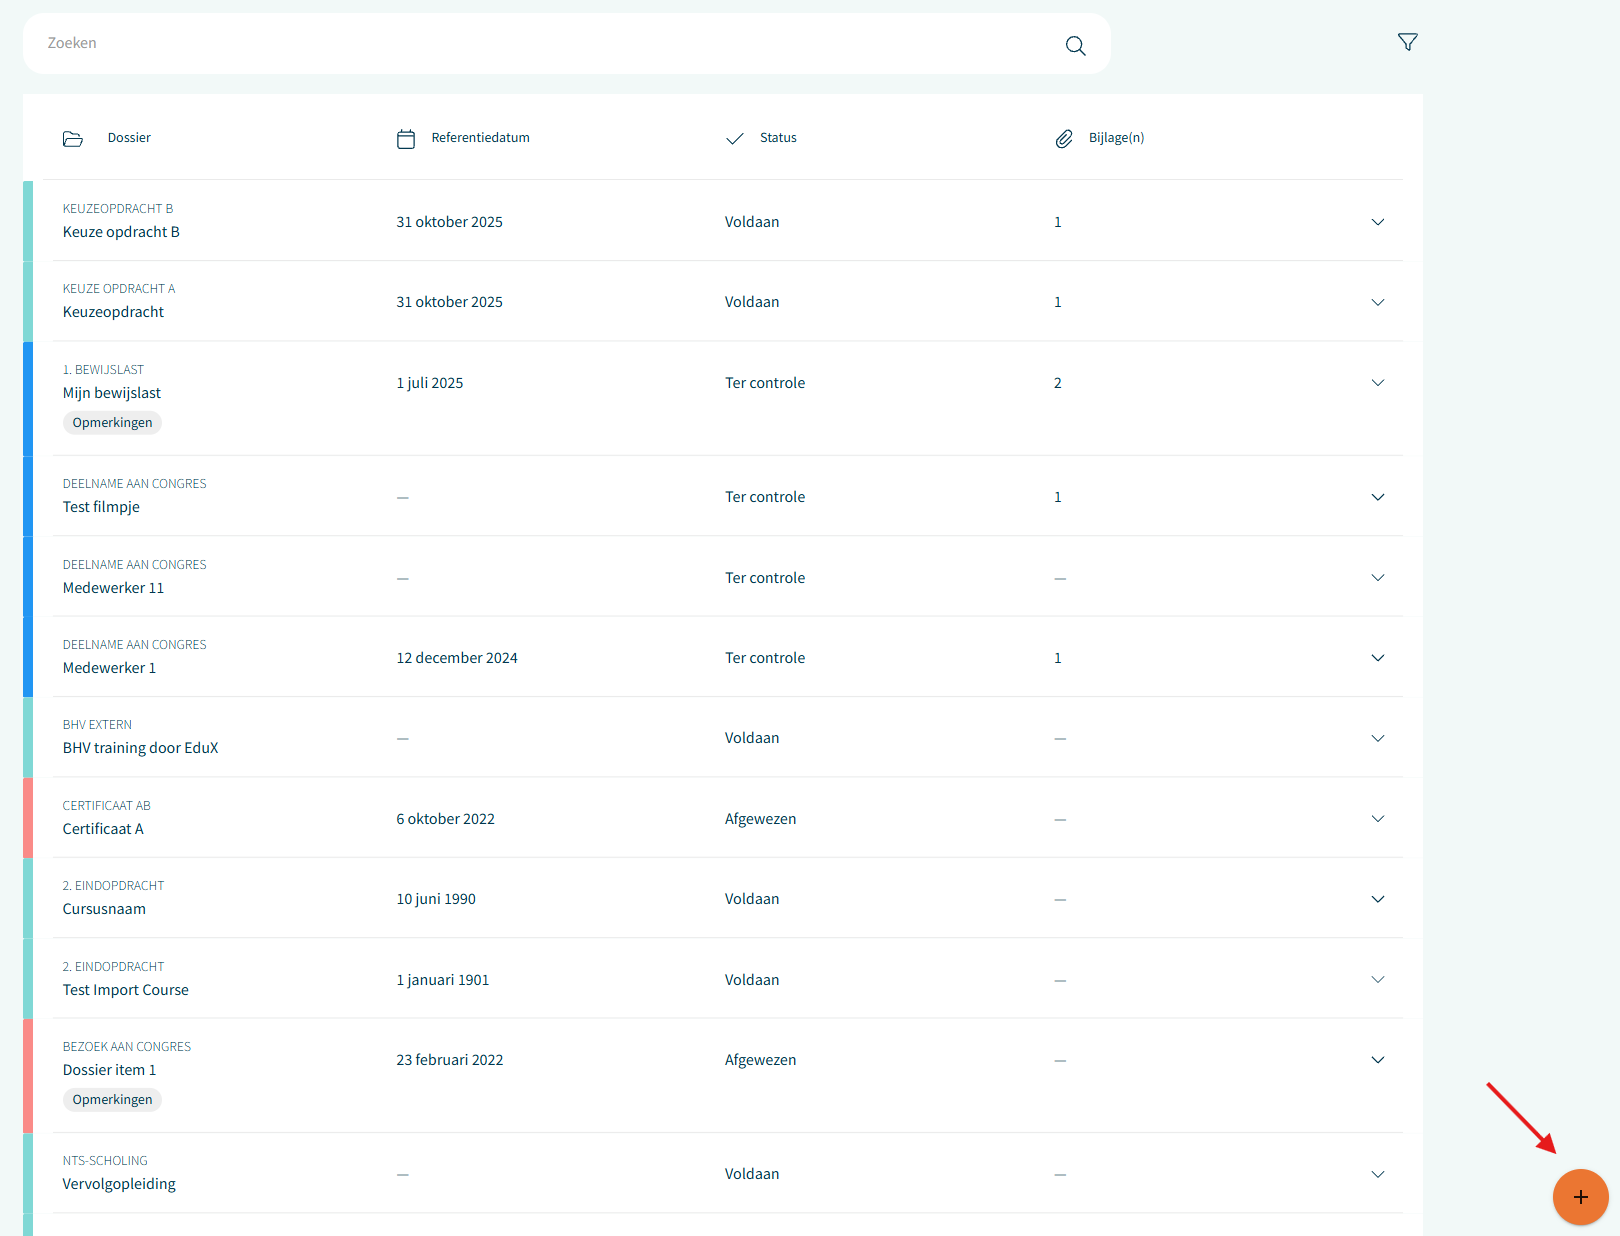Sort by Status column header

pos(778,138)
